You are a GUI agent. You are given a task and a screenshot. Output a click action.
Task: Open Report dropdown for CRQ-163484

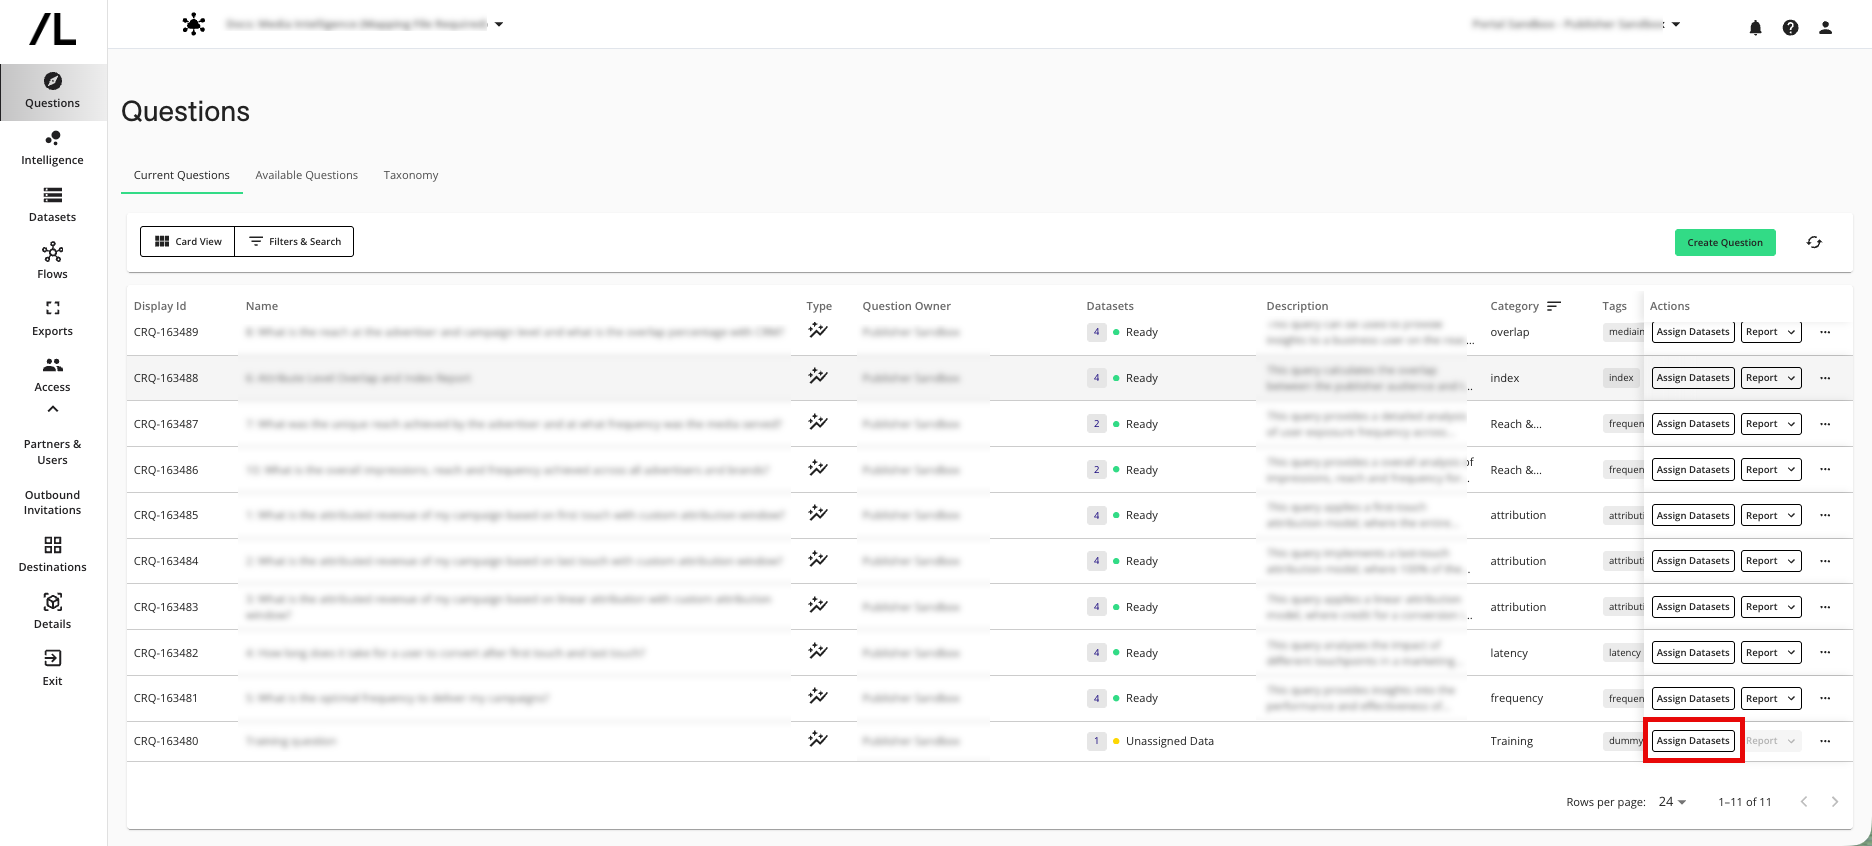click(1771, 561)
